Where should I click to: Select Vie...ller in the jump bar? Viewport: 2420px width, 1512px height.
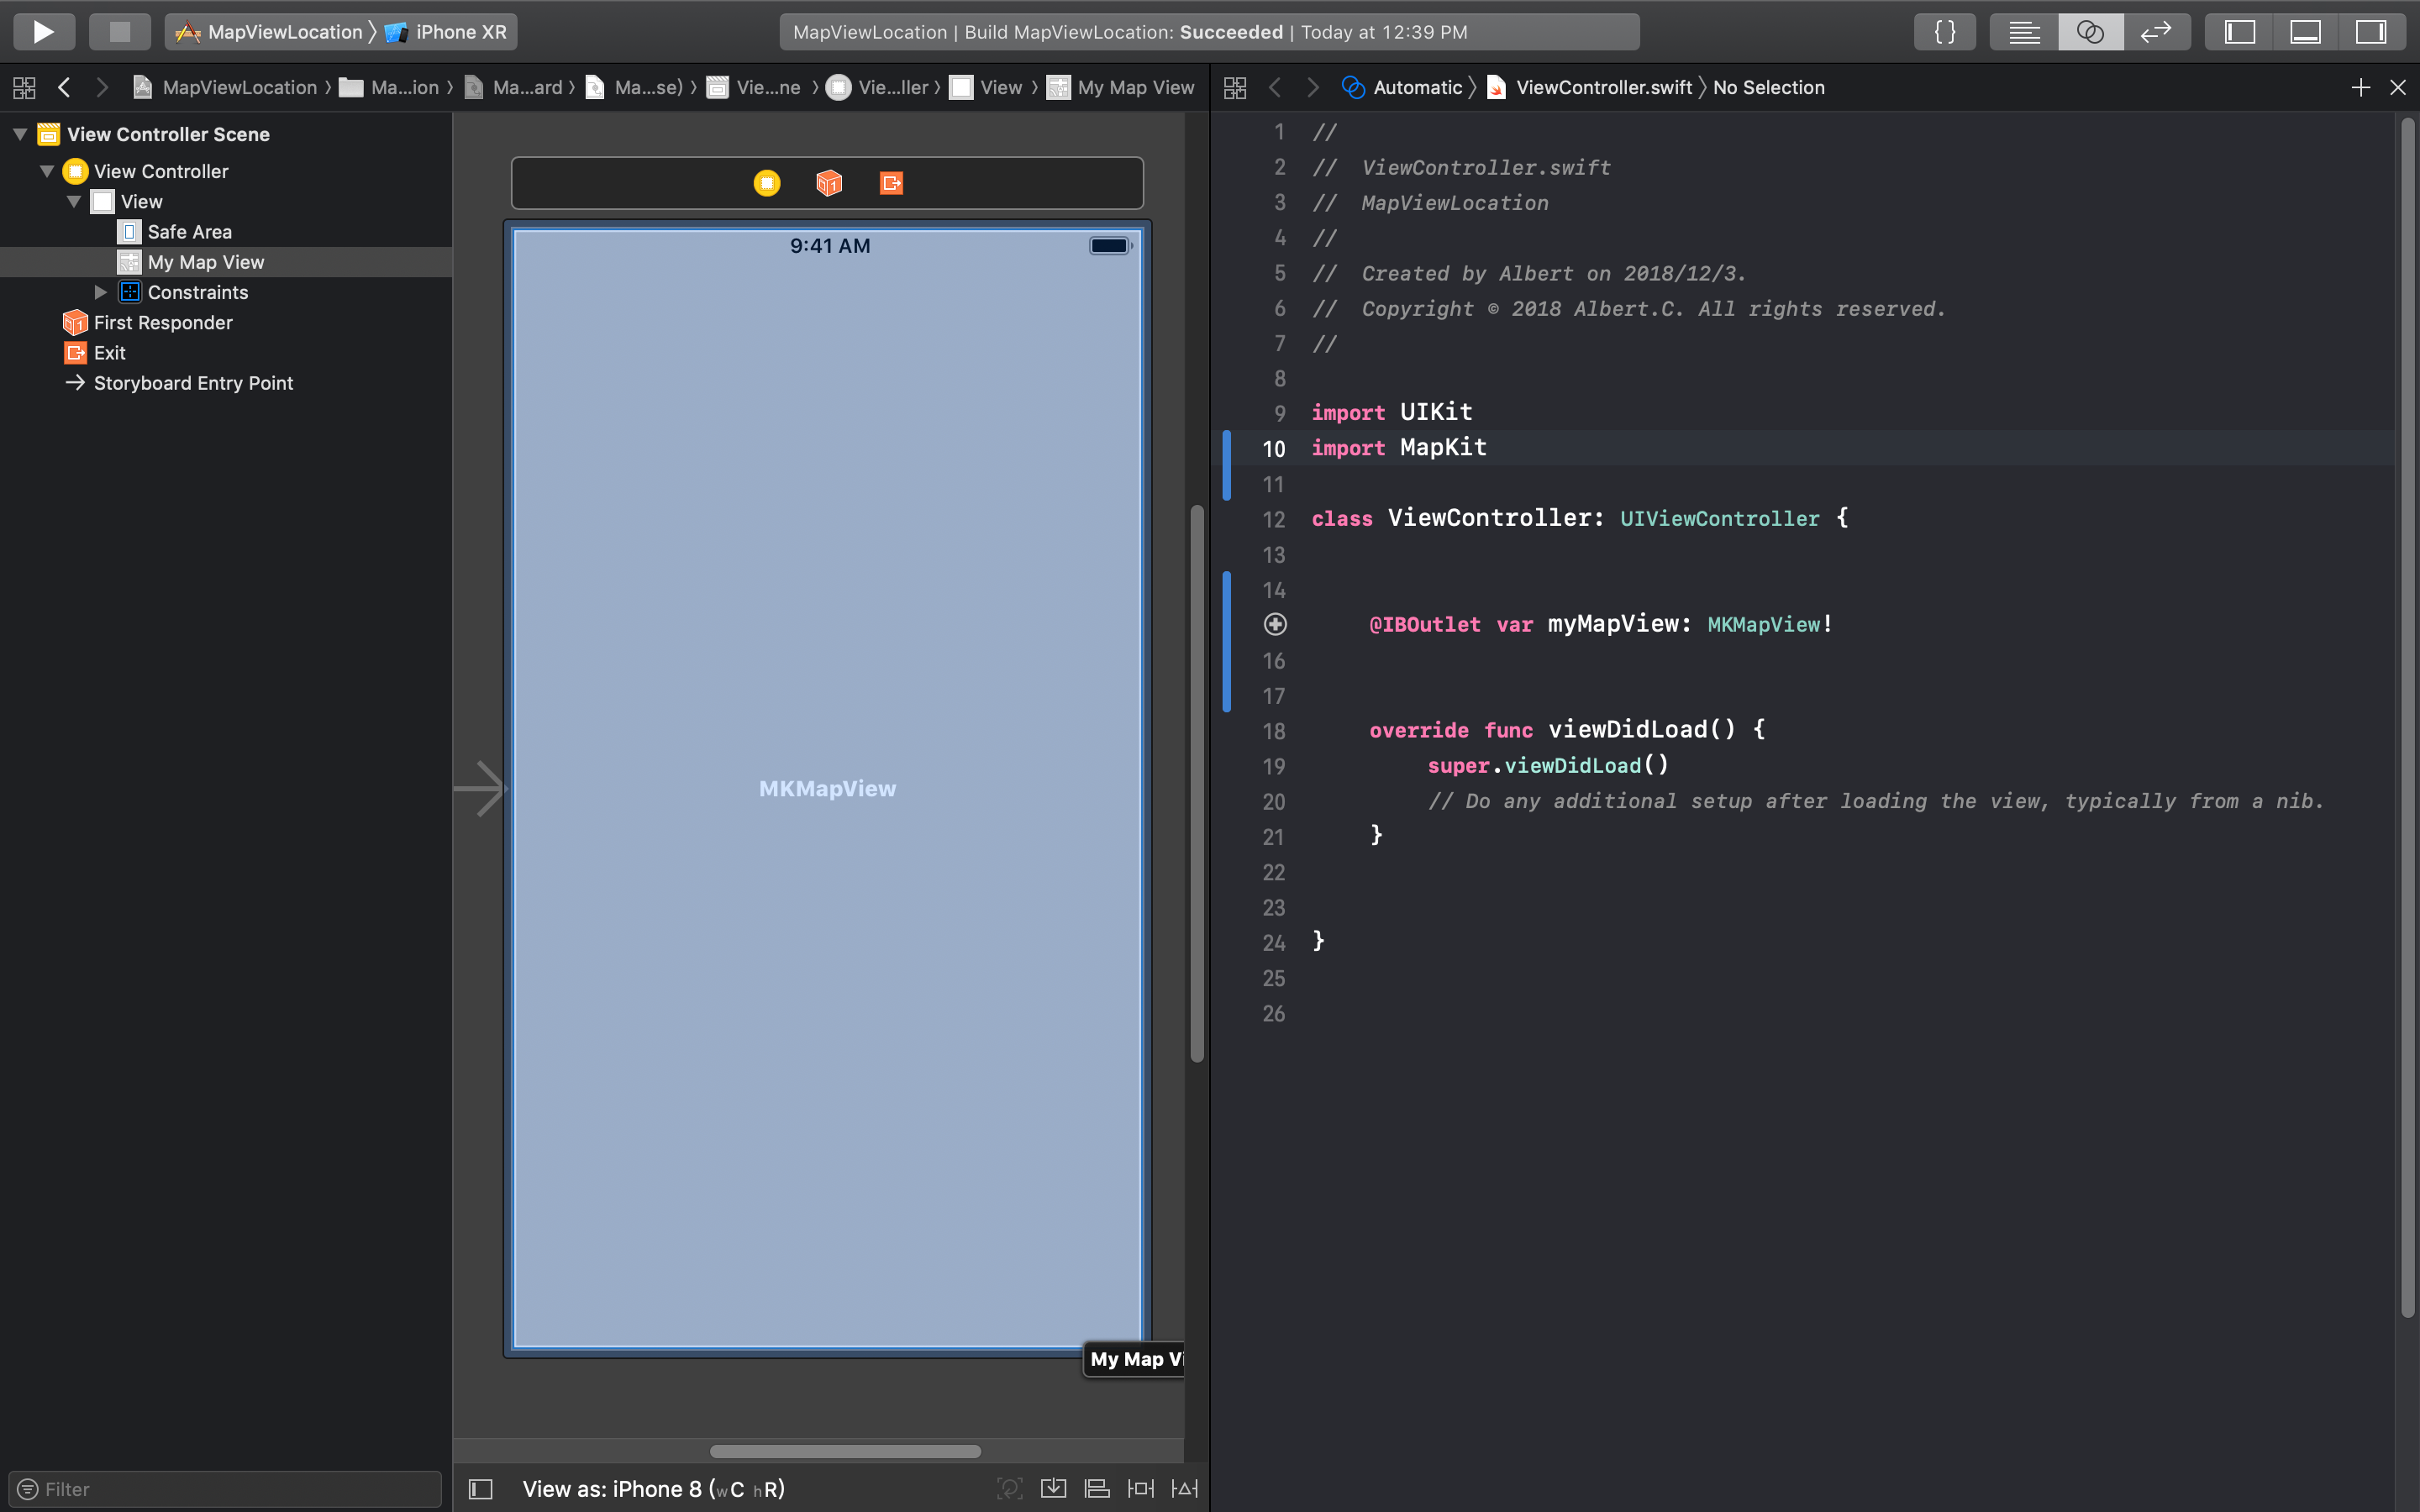(877, 88)
